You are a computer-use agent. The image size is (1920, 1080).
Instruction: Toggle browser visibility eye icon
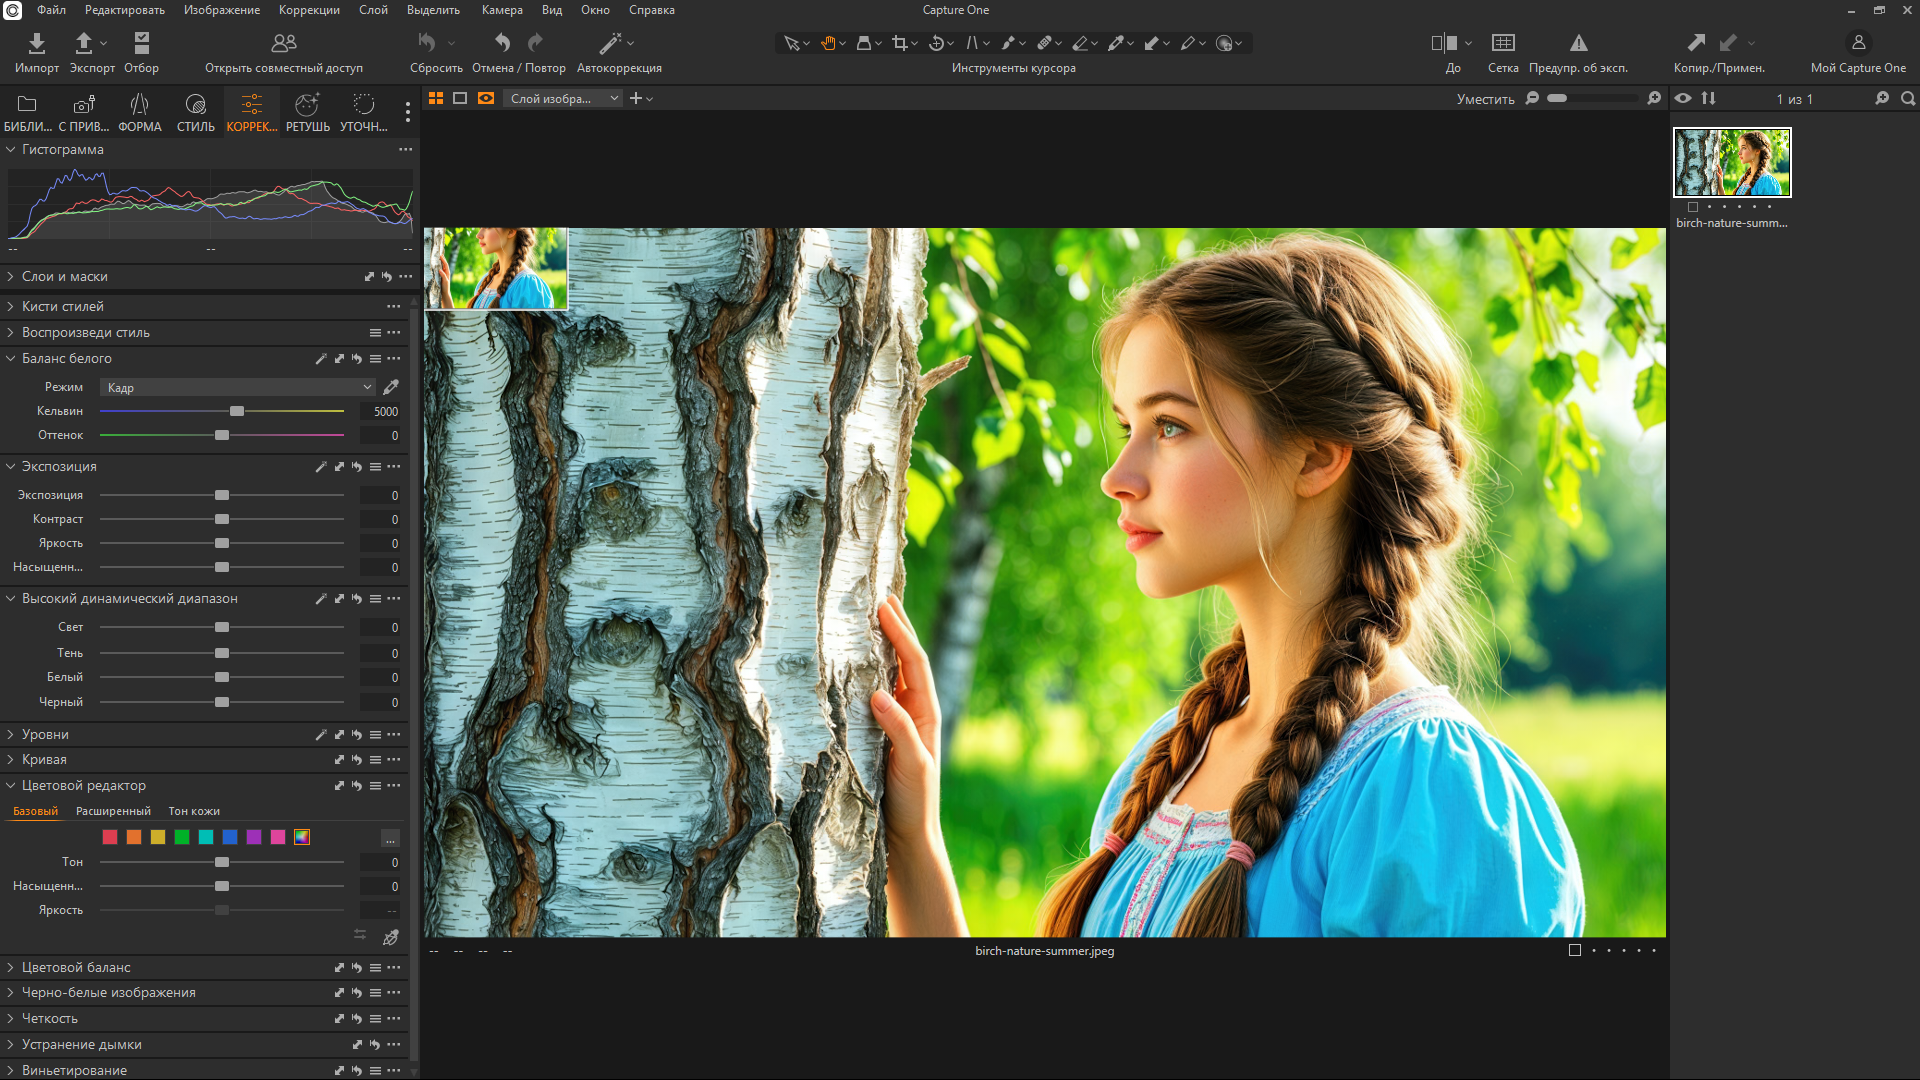point(1683,98)
